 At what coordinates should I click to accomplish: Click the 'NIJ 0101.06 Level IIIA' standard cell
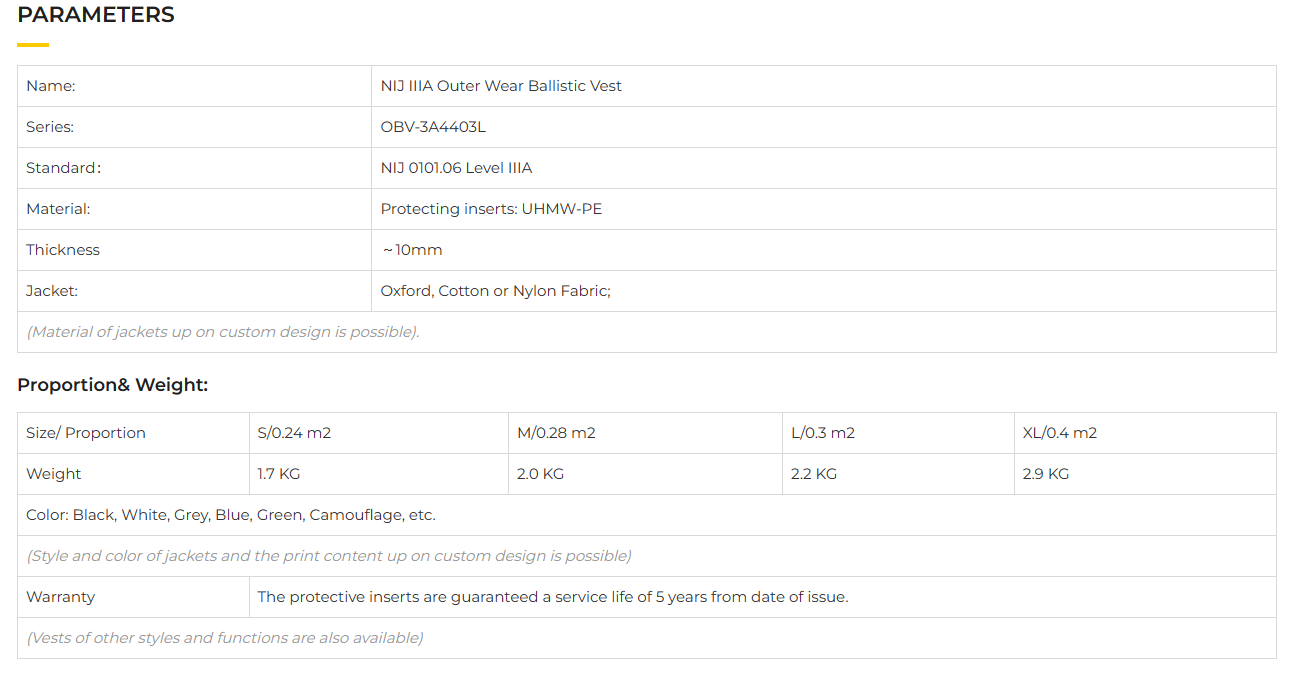(456, 168)
